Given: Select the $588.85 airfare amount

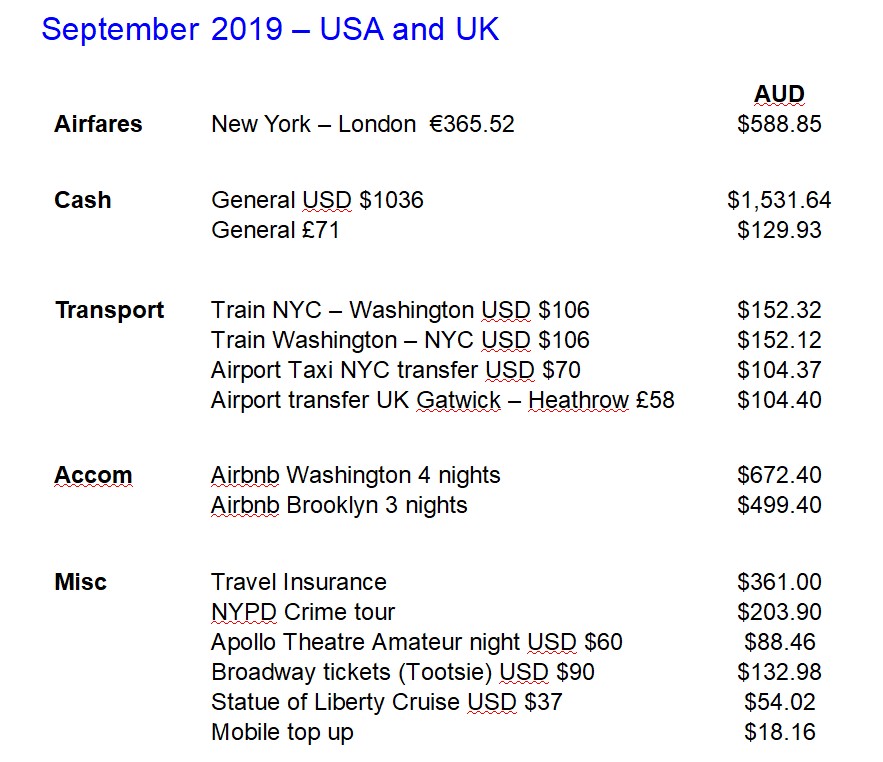Looking at the screenshot, I should (x=779, y=124).
